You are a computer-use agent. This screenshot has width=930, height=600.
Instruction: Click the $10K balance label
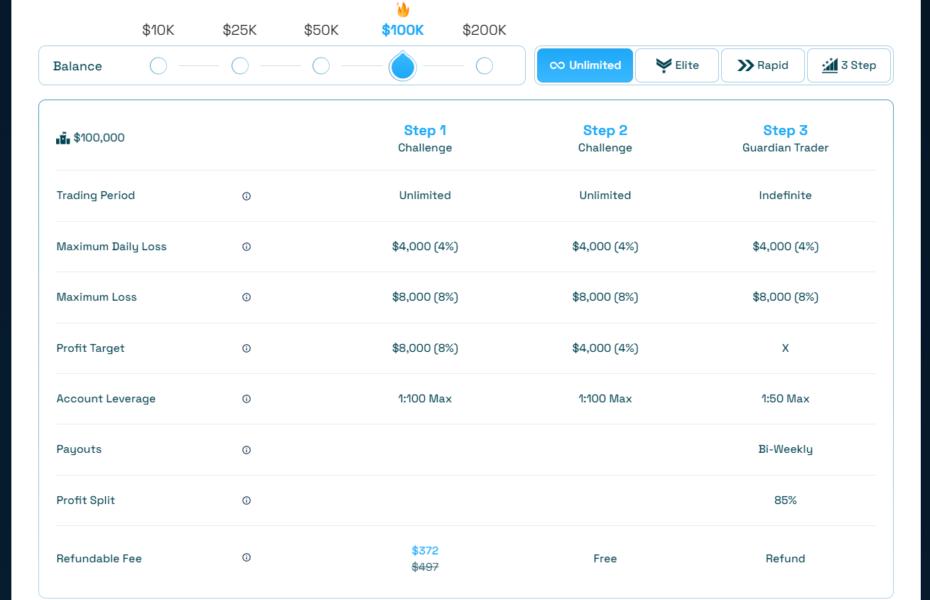158,30
